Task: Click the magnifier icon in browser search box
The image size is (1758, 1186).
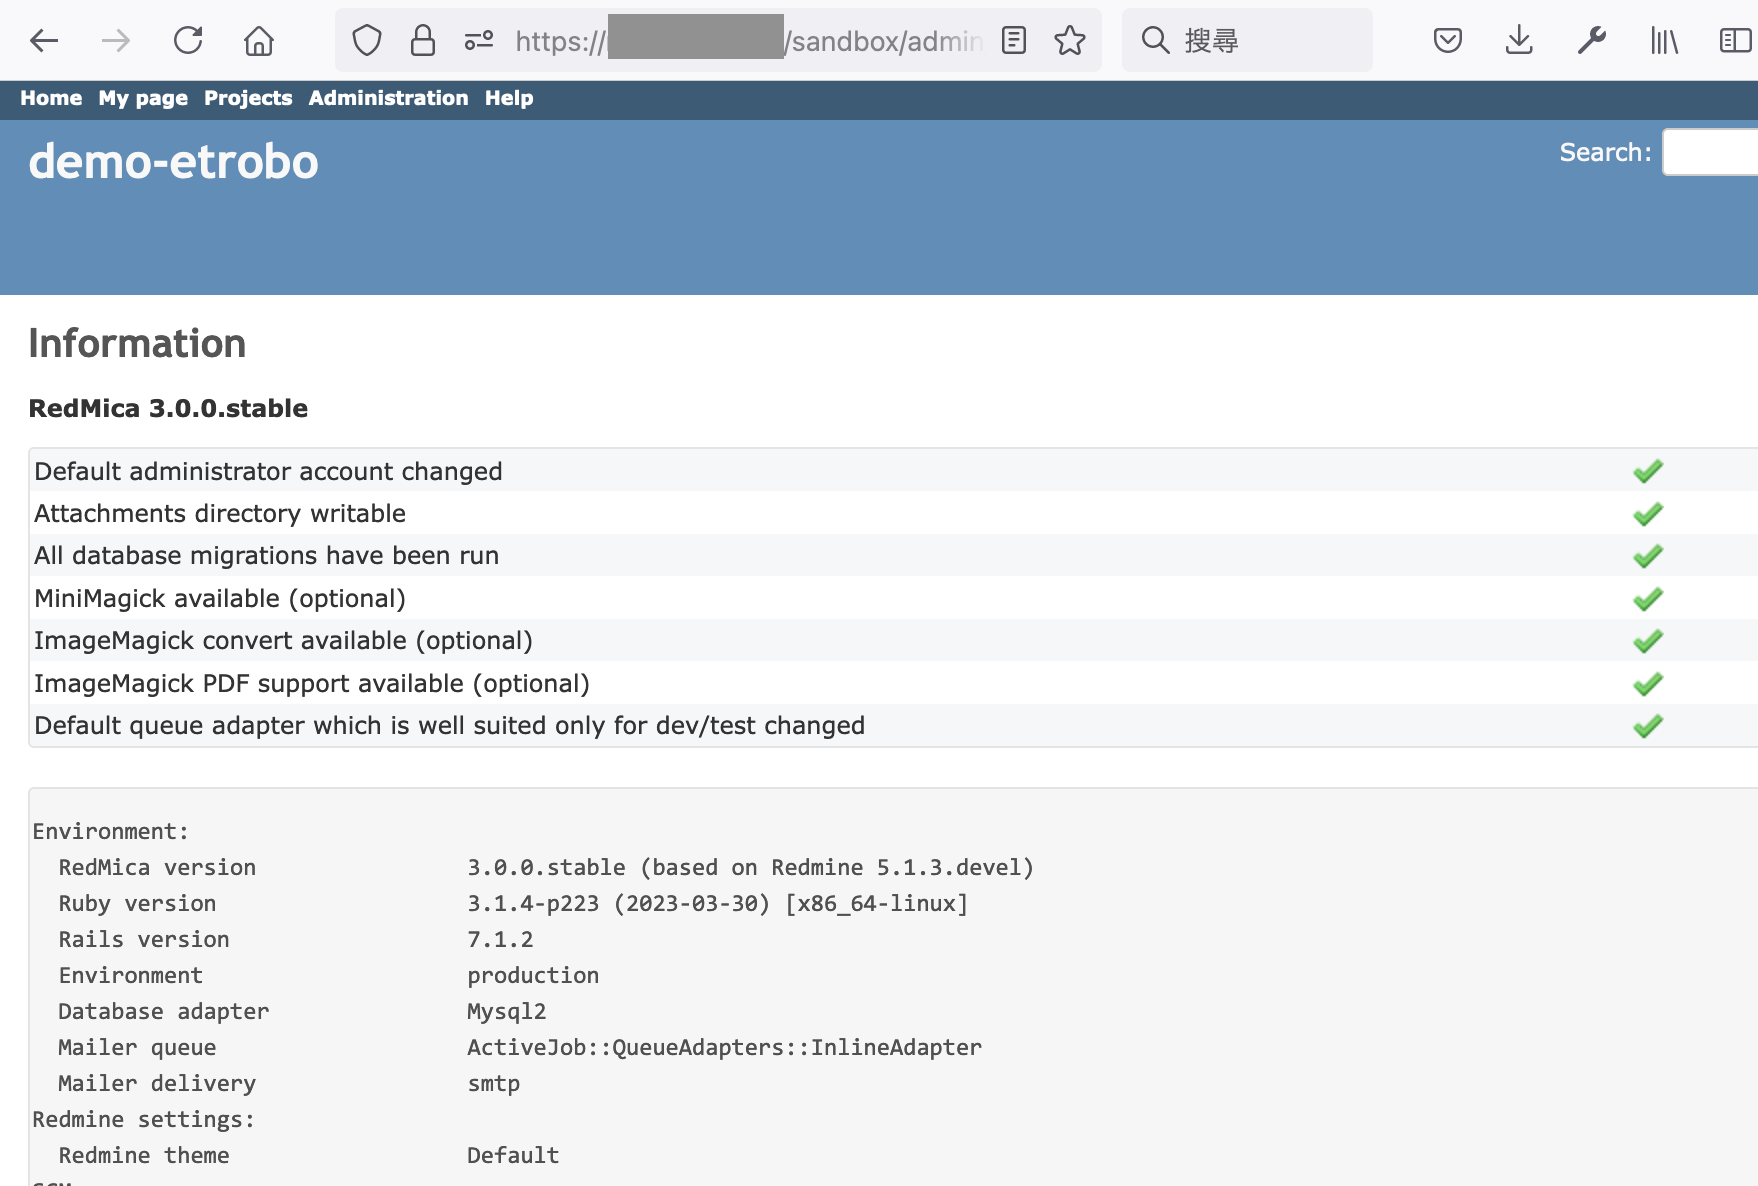Action: [1155, 40]
